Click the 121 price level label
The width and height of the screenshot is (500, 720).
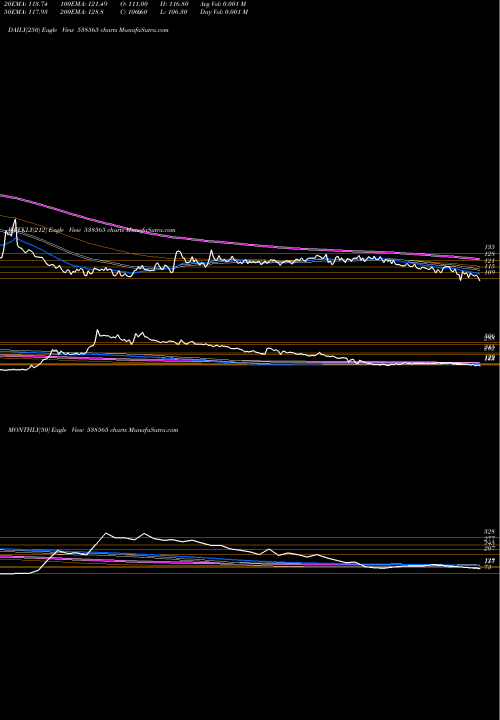click(489, 261)
